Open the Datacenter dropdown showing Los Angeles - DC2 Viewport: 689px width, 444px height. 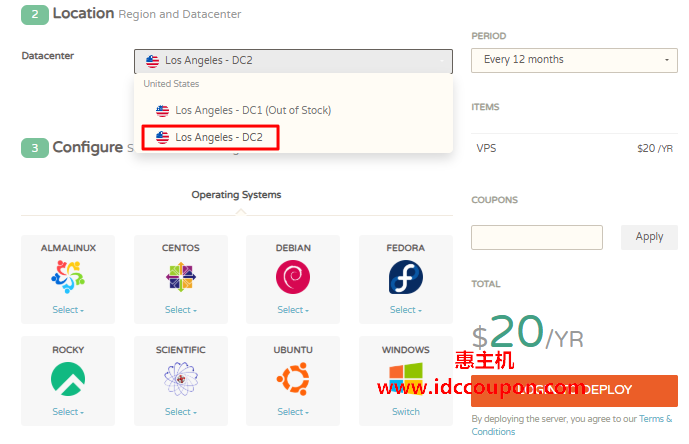point(293,61)
